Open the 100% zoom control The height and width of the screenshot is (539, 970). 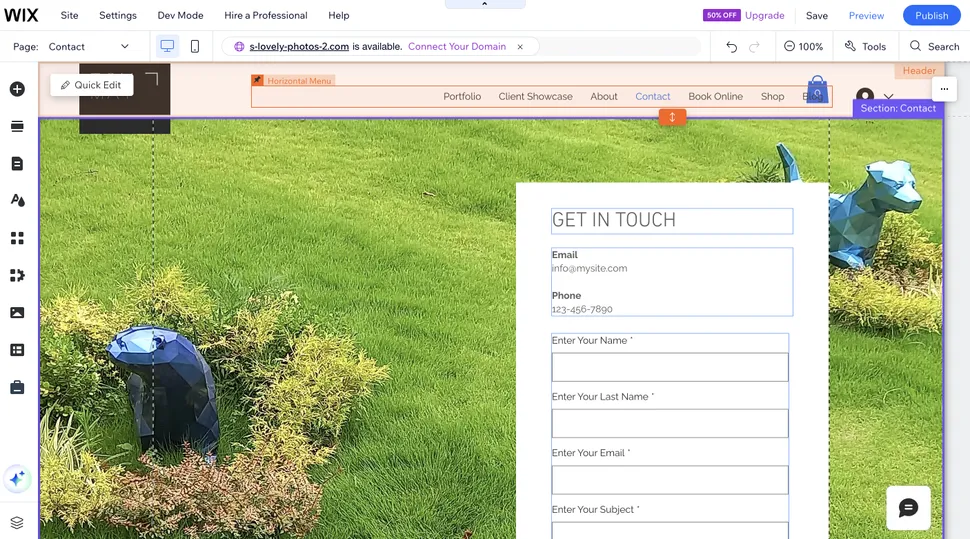coord(803,47)
